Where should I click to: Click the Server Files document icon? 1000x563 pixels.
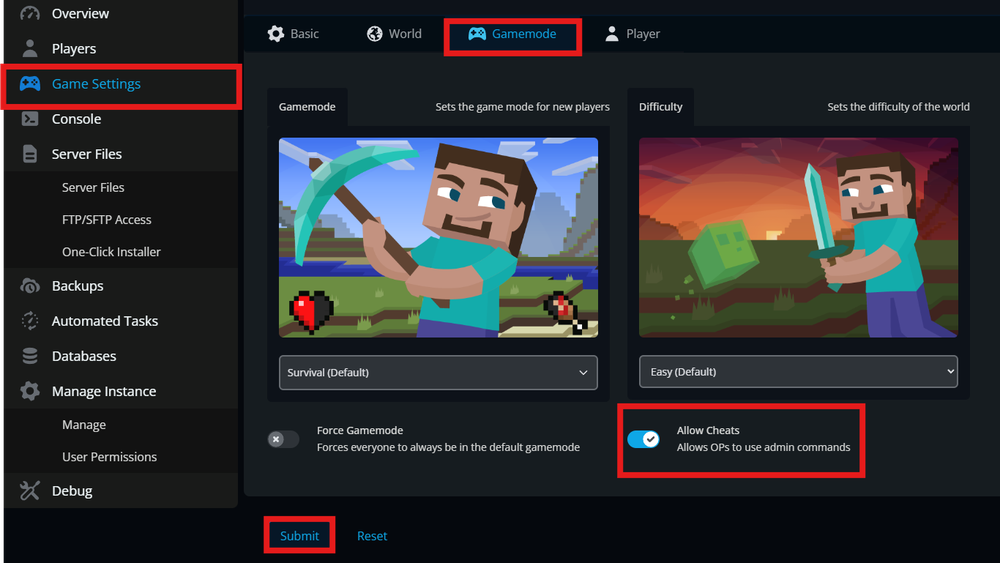(30, 154)
